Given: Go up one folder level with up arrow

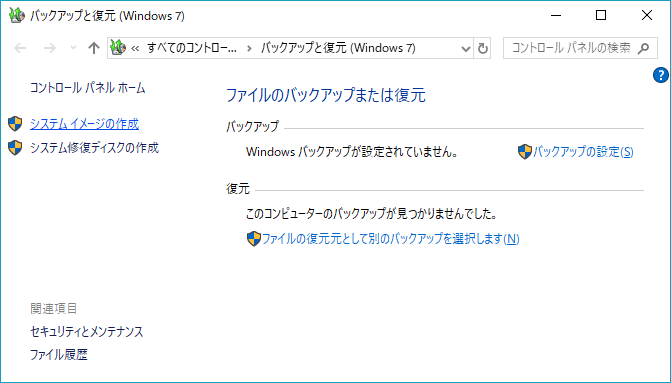Looking at the screenshot, I should pos(93,48).
